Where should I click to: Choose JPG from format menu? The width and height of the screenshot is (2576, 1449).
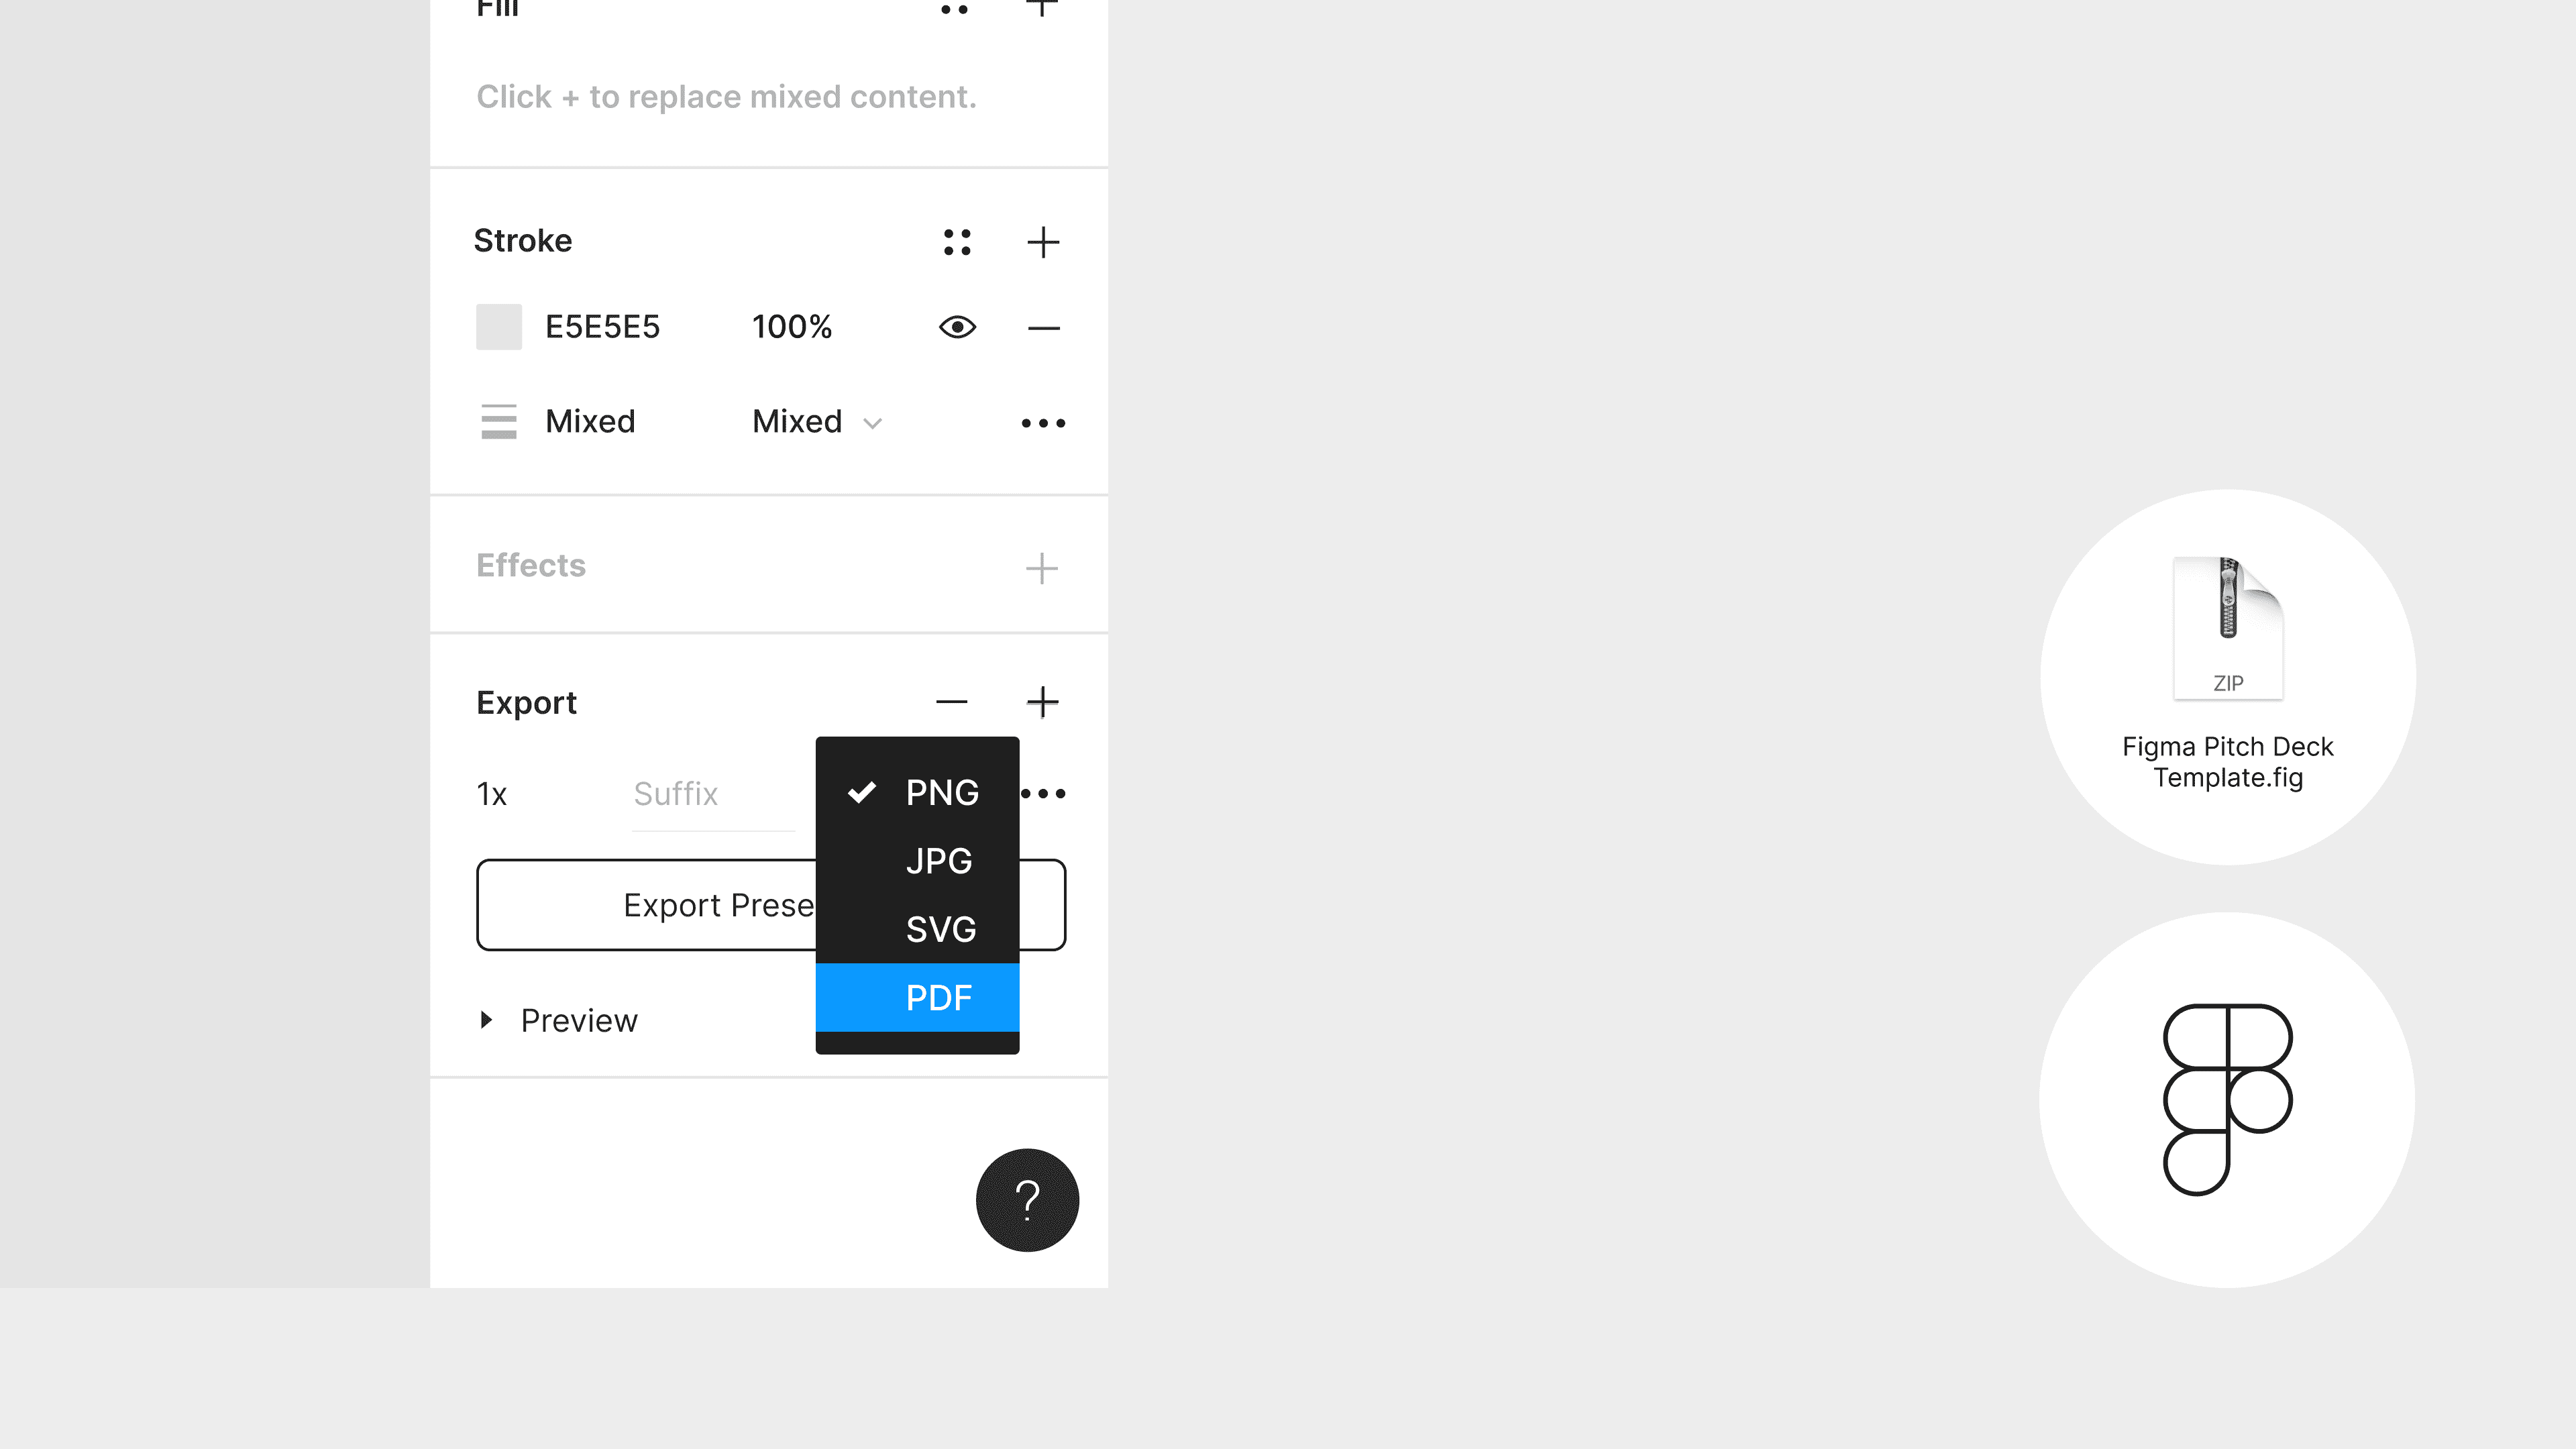(917, 861)
